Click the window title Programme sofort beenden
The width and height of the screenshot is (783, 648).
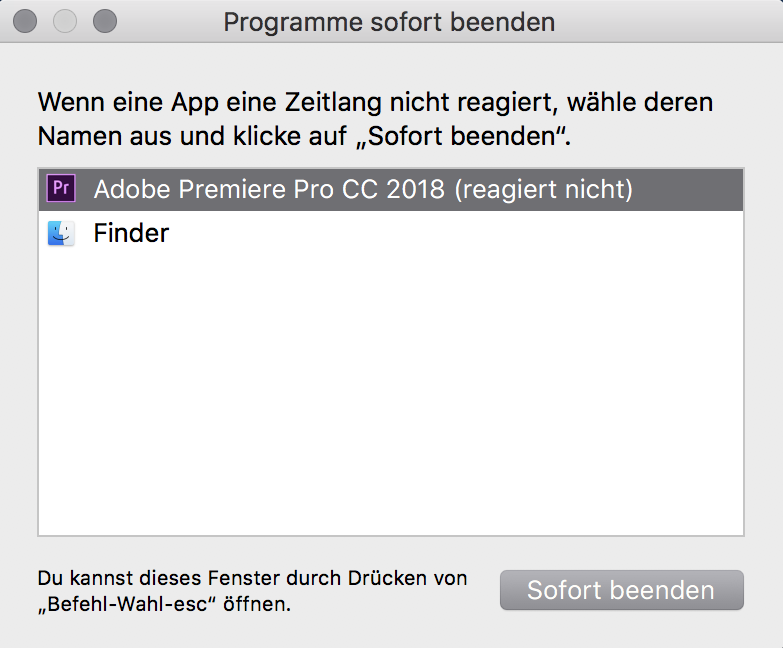coord(389,21)
